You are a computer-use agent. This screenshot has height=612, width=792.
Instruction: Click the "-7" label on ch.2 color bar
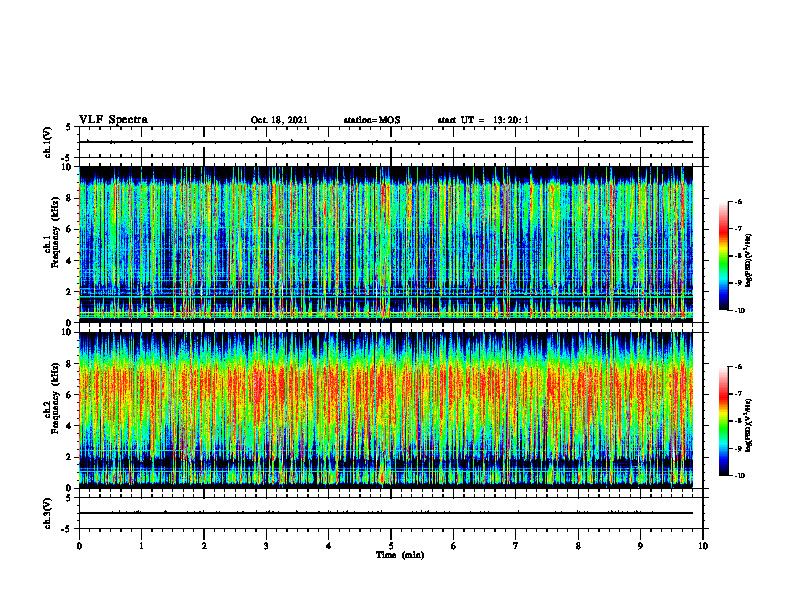[738, 394]
